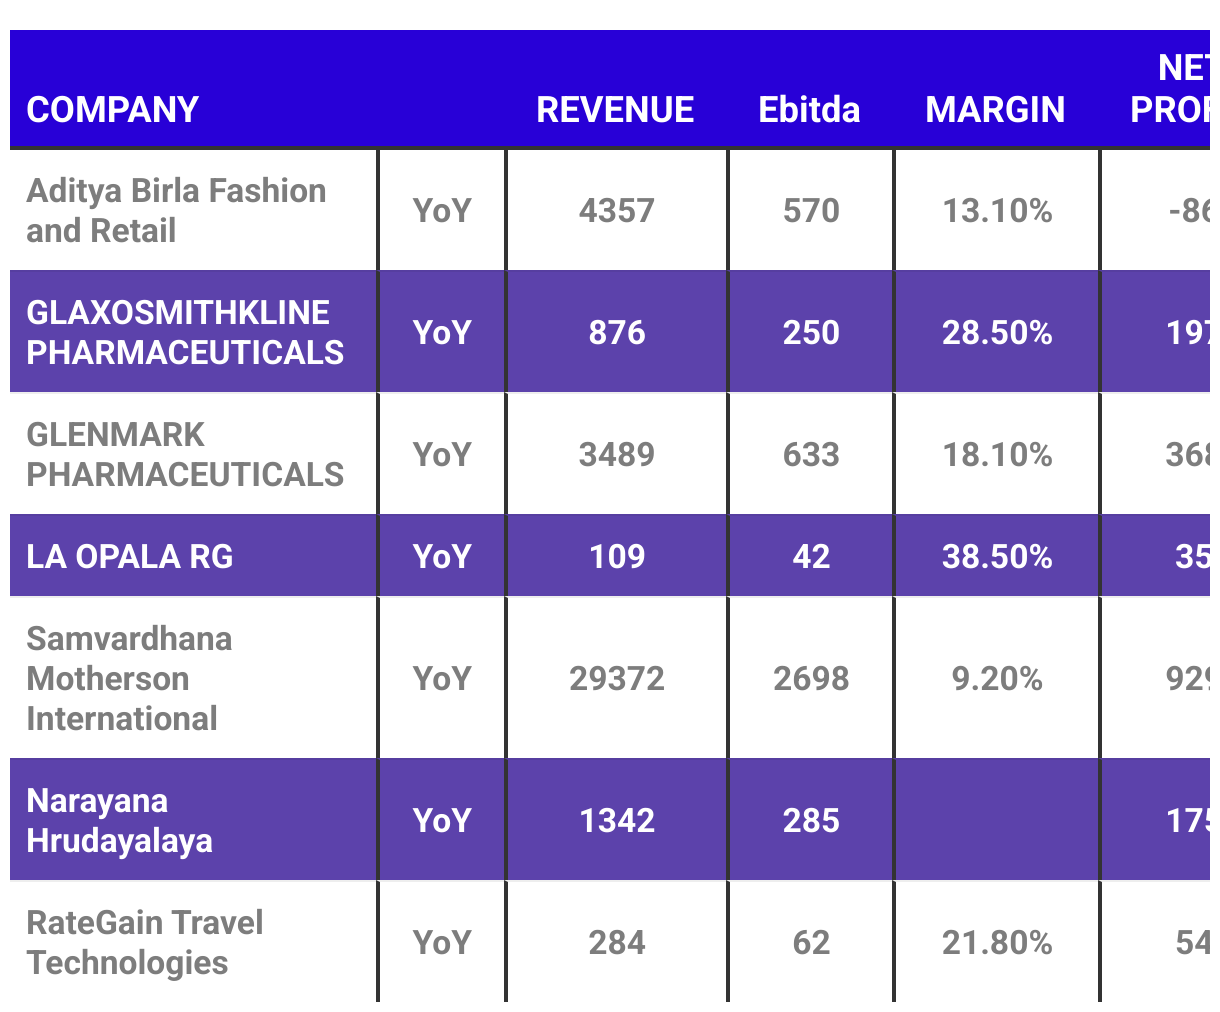Select the empty margin cell for Narayana Hrudayalaya
This screenshot has width=1220, height=1012.
pyautogui.click(x=997, y=820)
